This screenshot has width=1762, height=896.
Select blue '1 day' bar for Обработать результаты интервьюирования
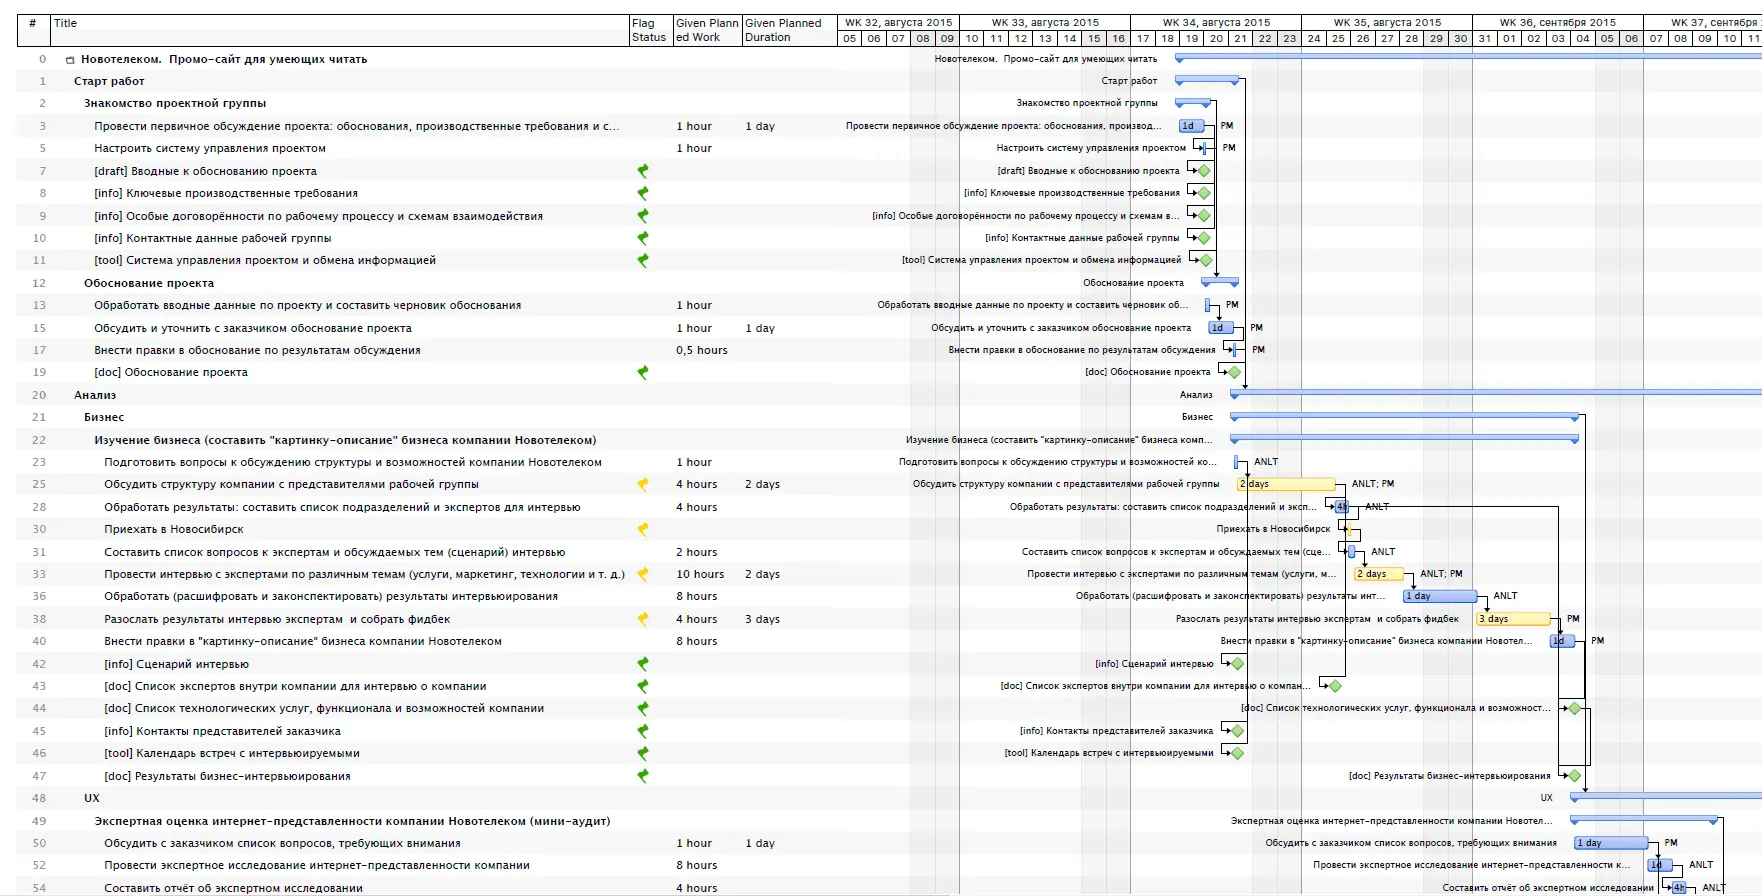pos(1440,596)
